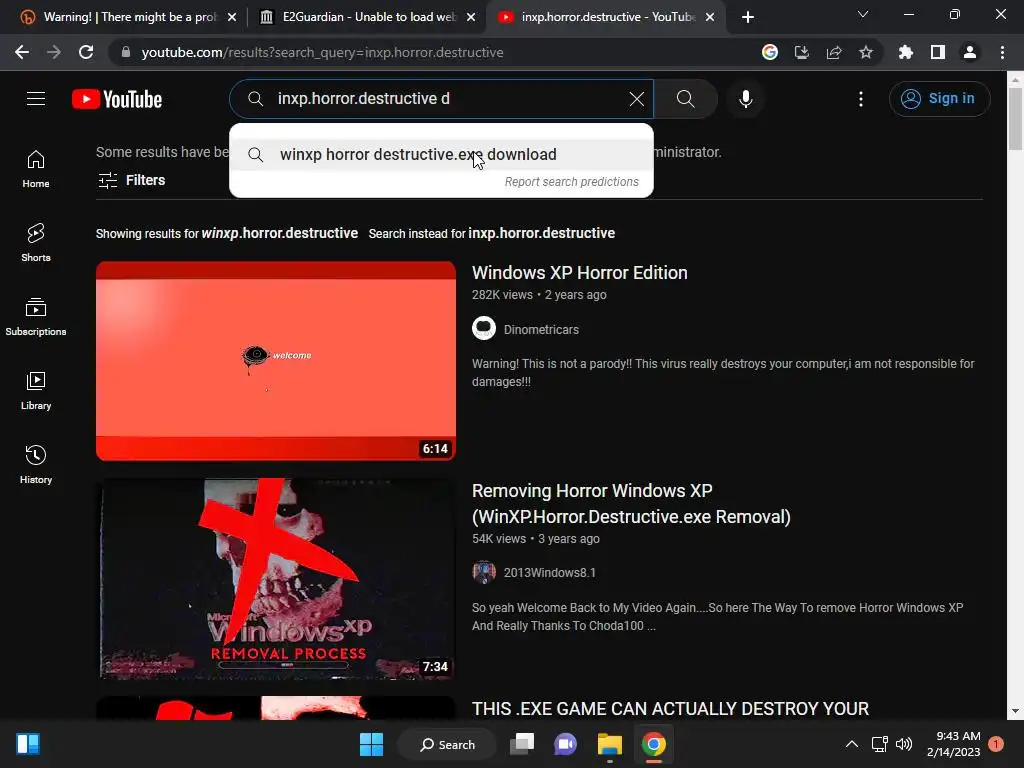
Task: Switch to the E2Guardian tab
Action: pyautogui.click(x=368, y=17)
